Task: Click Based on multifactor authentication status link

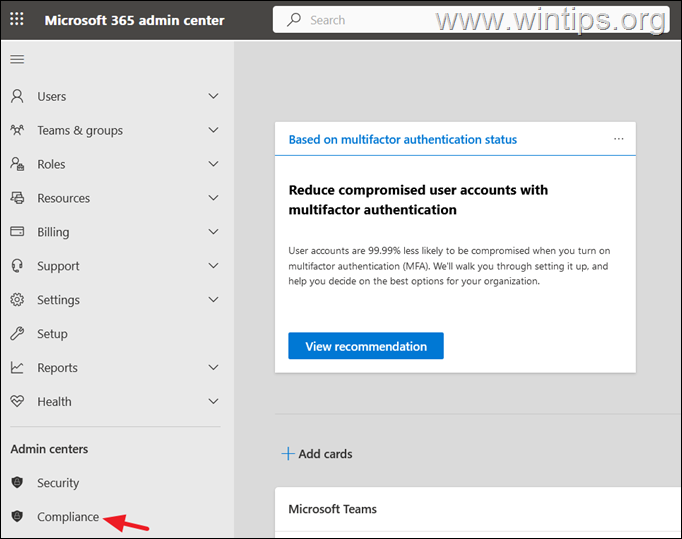Action: pyautogui.click(x=403, y=140)
